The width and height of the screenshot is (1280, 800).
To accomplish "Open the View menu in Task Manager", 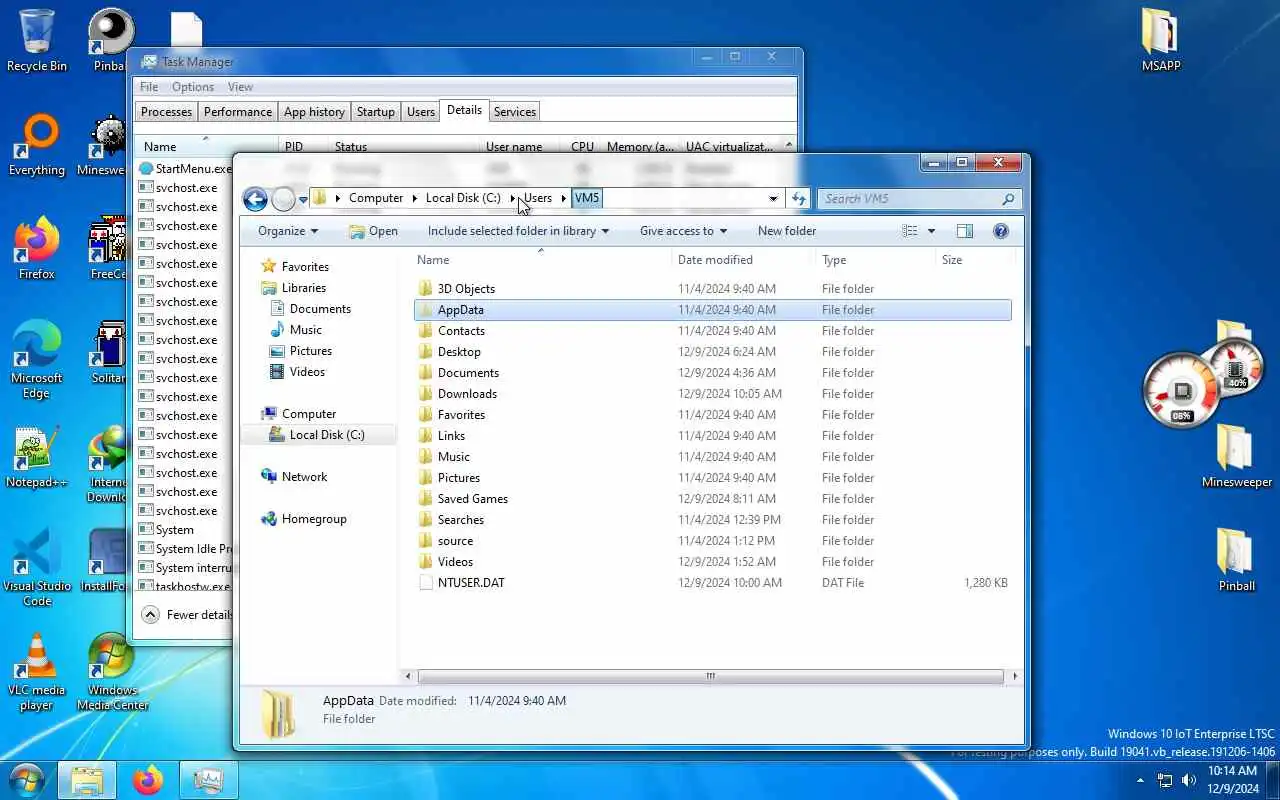I will pos(240,87).
